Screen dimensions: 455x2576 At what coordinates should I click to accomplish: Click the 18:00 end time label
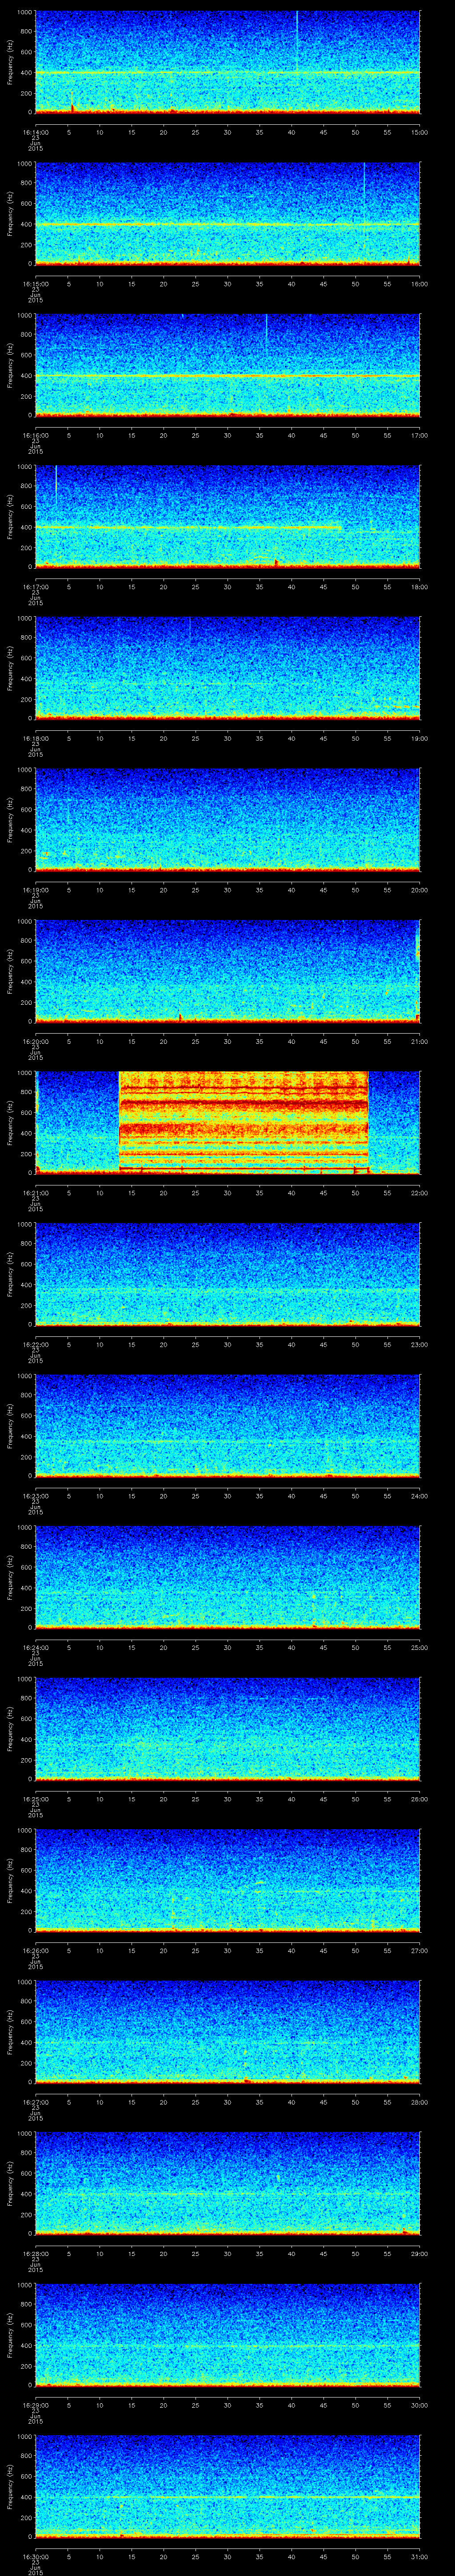[x=419, y=587]
